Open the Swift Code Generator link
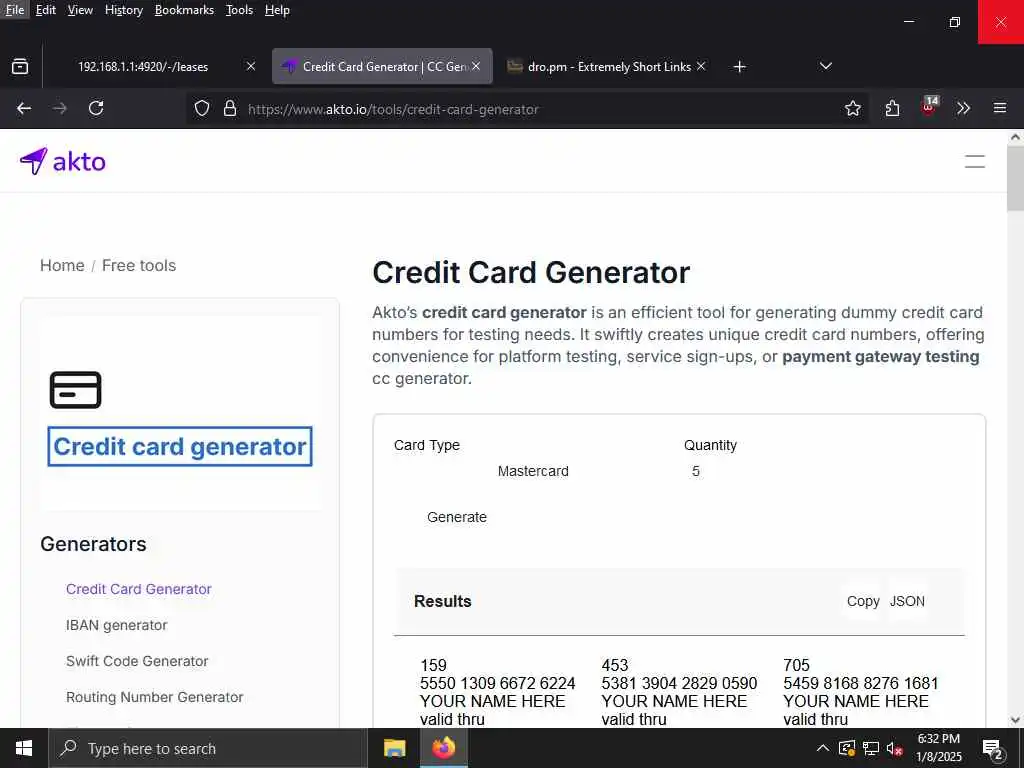The width and height of the screenshot is (1024, 768). (x=137, y=661)
